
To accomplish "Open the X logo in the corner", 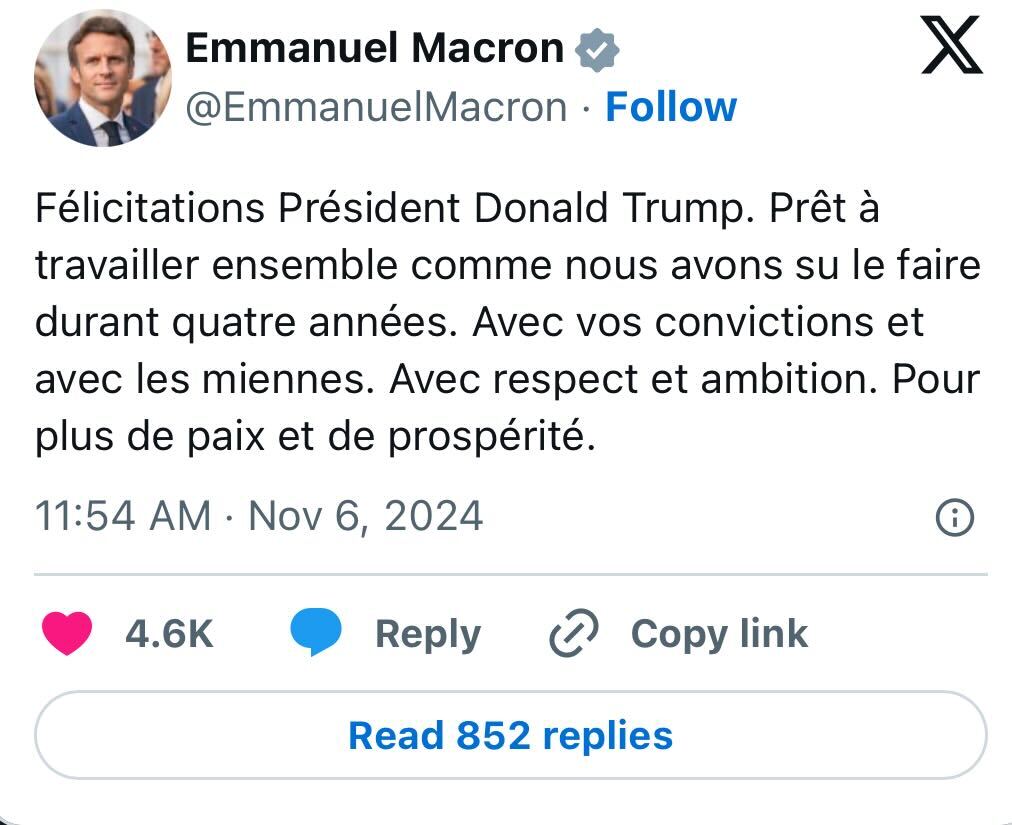I will (951, 48).
